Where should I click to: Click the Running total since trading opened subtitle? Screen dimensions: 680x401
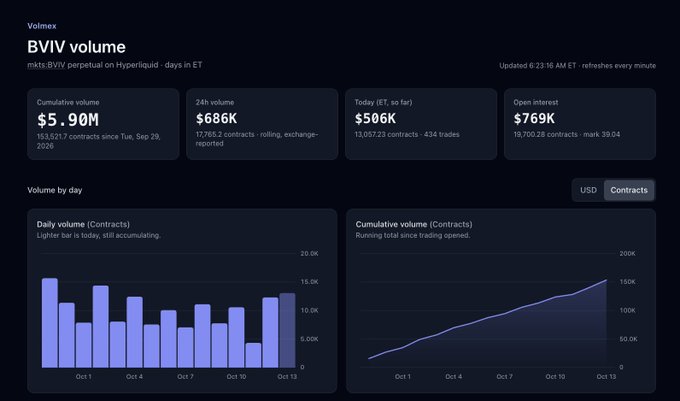pyautogui.click(x=412, y=235)
